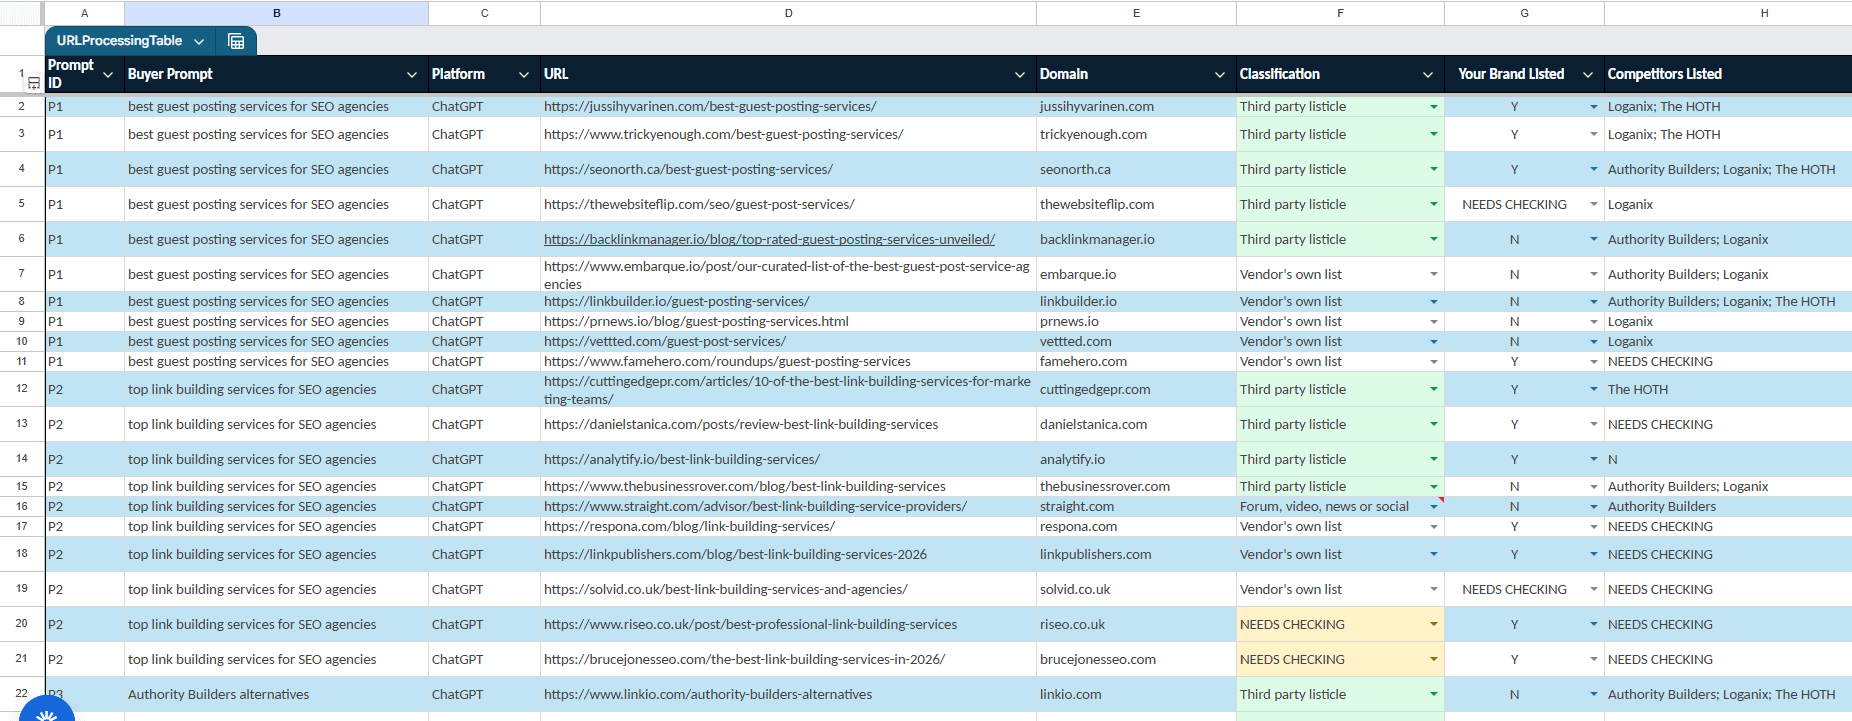Open the Classification column header dropdown arrow
1852x721 pixels.
tap(1428, 75)
